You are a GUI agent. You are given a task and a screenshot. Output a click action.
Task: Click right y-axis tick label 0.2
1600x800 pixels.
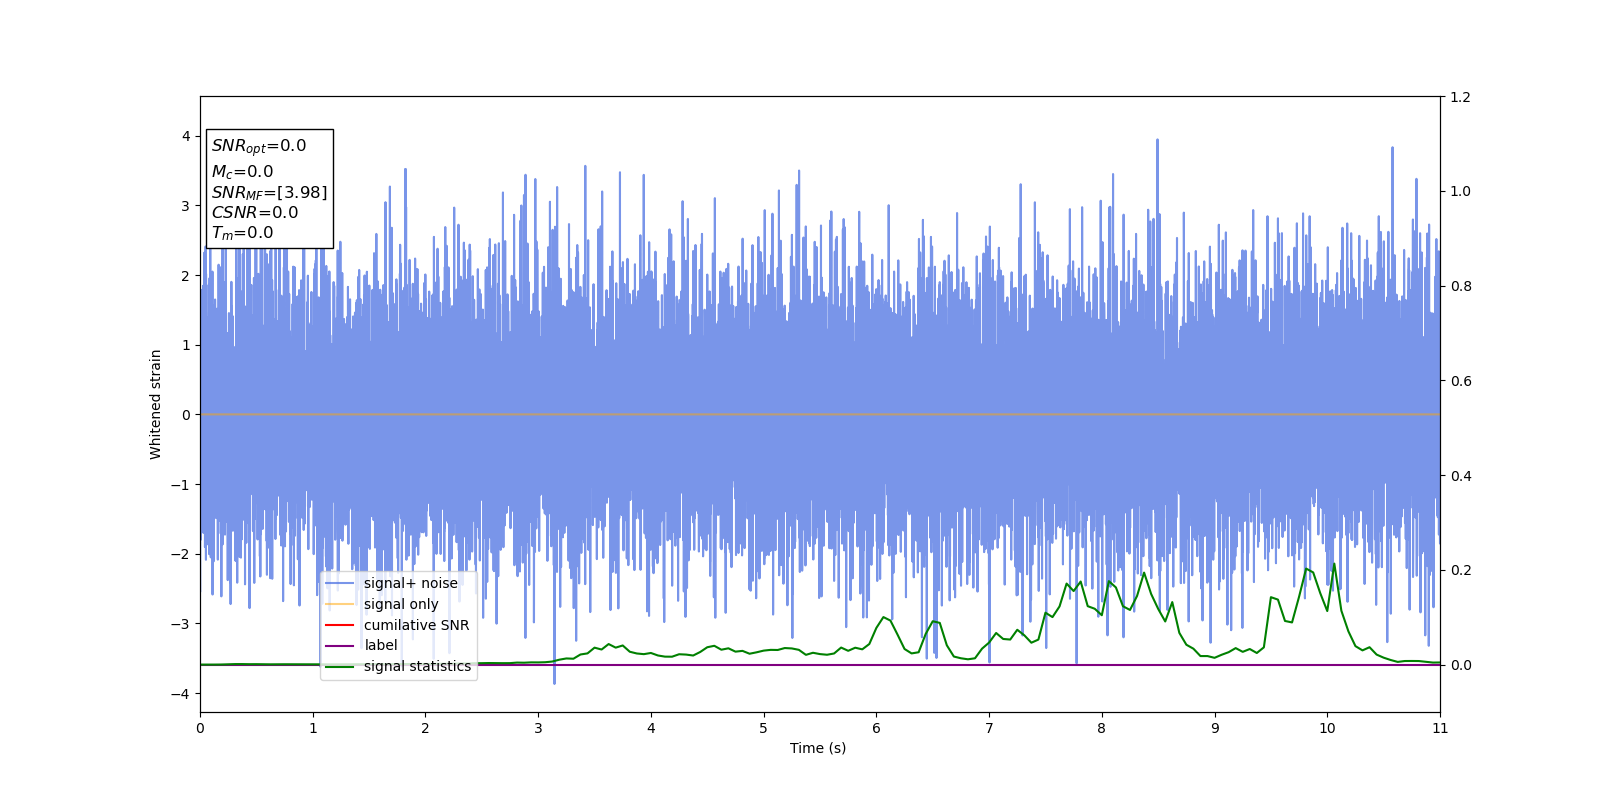pos(1460,570)
